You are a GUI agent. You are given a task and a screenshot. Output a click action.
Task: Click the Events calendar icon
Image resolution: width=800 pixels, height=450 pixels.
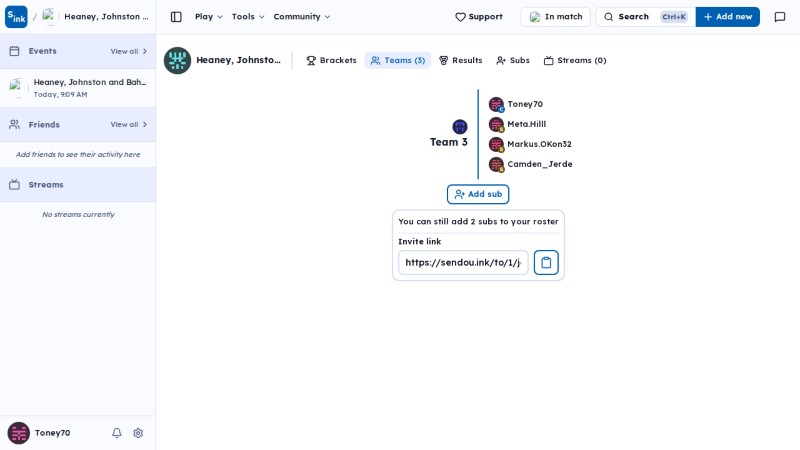click(14, 51)
